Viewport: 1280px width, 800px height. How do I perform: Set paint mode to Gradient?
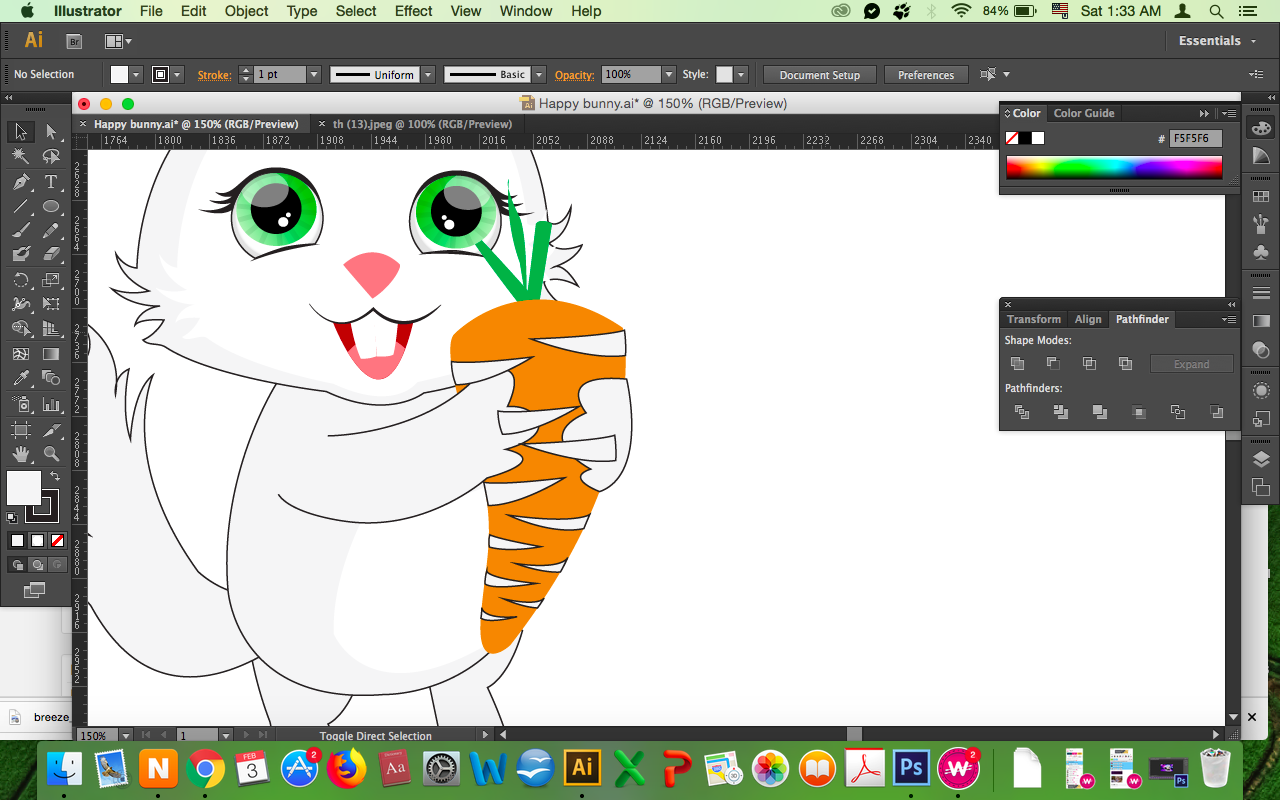(37, 541)
